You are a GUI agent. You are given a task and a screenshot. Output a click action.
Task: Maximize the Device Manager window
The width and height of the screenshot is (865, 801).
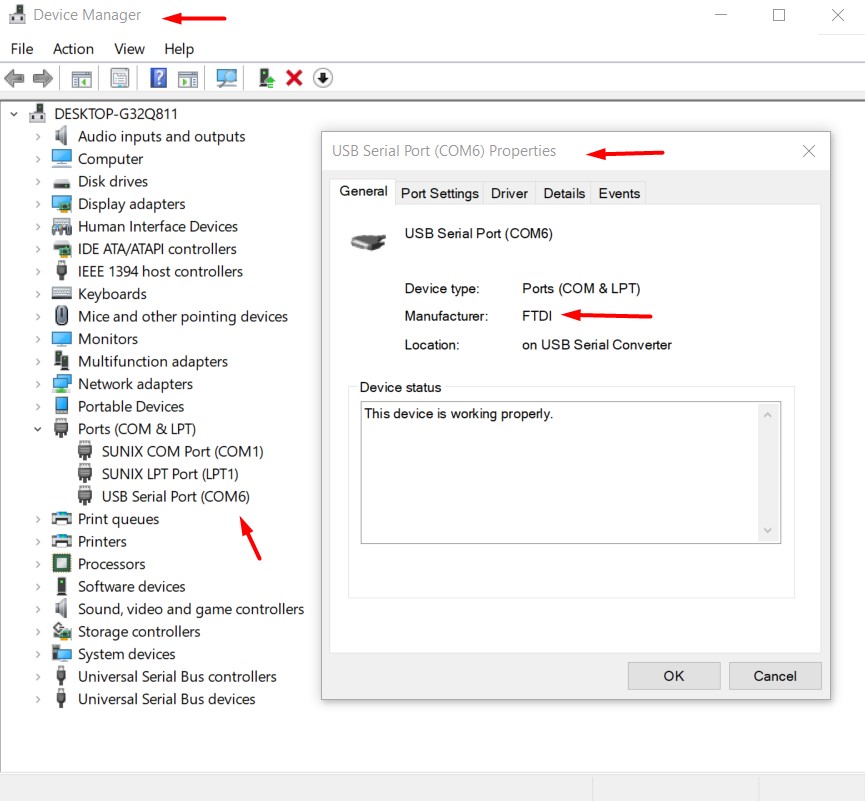(x=779, y=15)
